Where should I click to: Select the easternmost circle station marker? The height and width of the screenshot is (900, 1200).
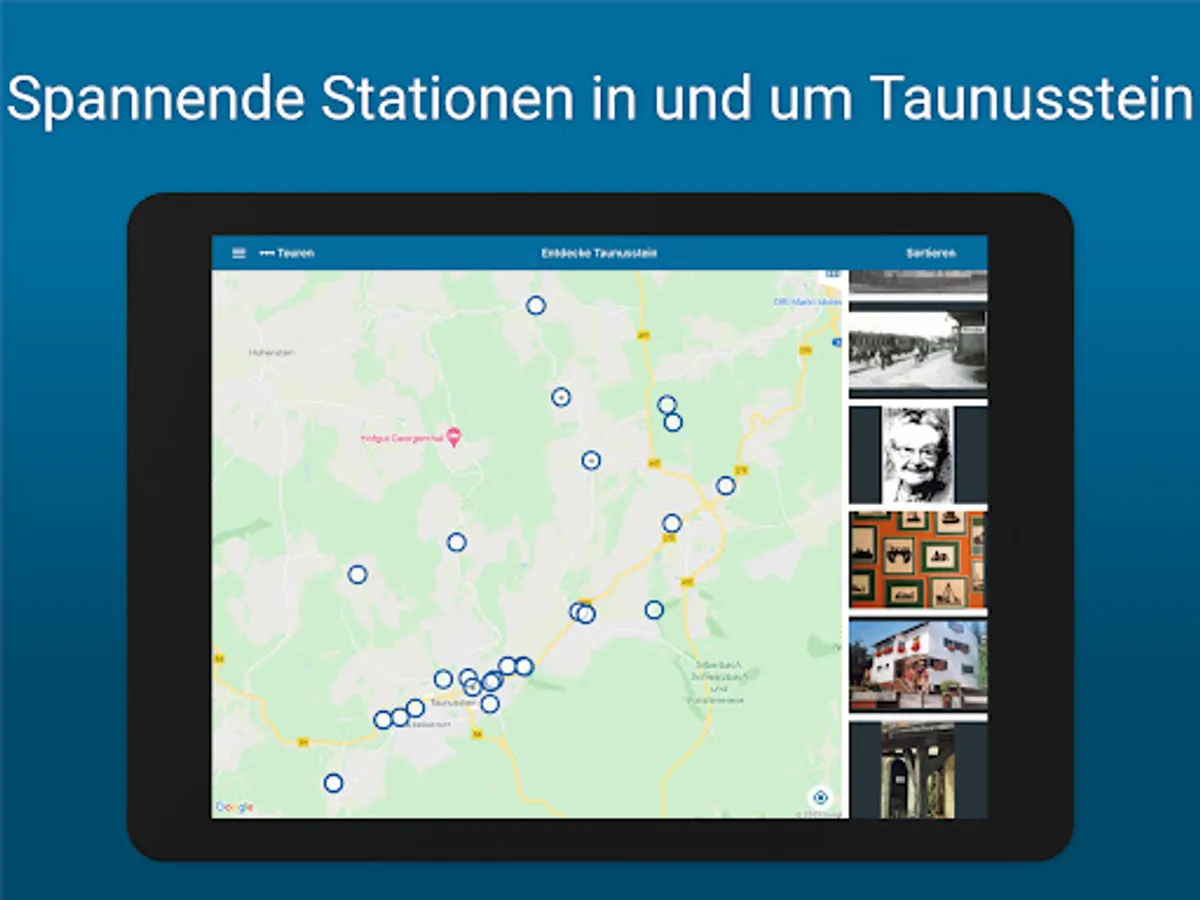click(726, 485)
